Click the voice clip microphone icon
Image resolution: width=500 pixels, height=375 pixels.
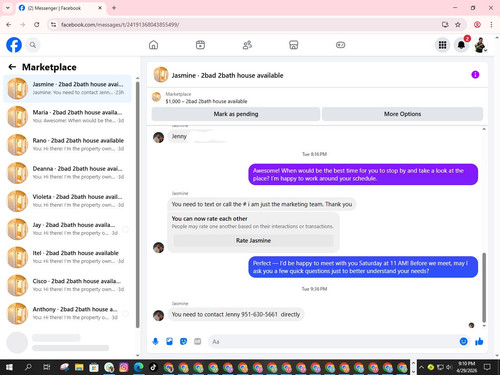[155, 341]
